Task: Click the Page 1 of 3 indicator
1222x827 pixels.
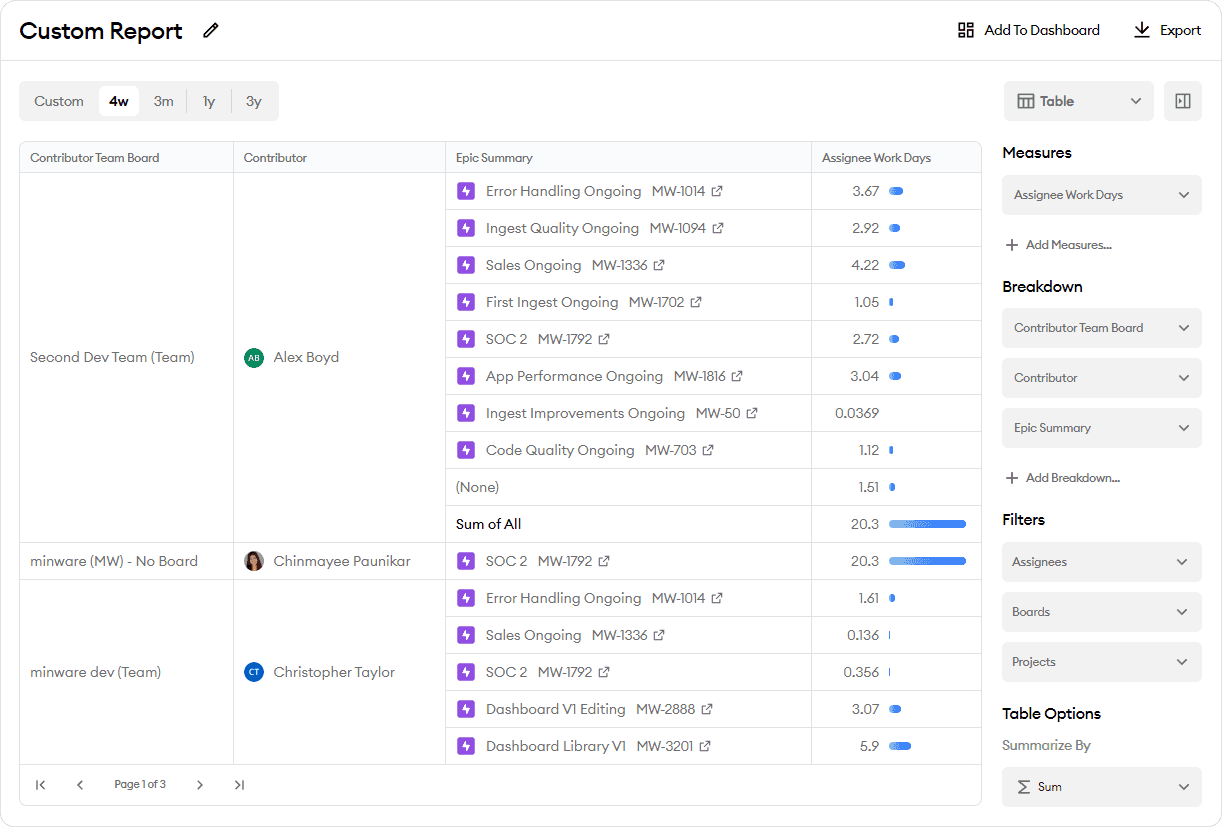Action: pyautogui.click(x=140, y=785)
